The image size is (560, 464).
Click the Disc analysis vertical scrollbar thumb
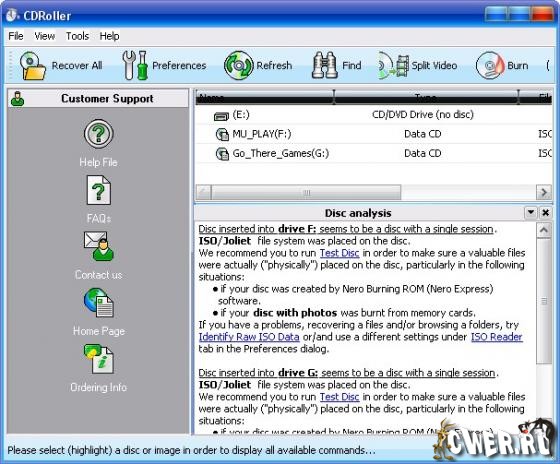[x=544, y=301]
